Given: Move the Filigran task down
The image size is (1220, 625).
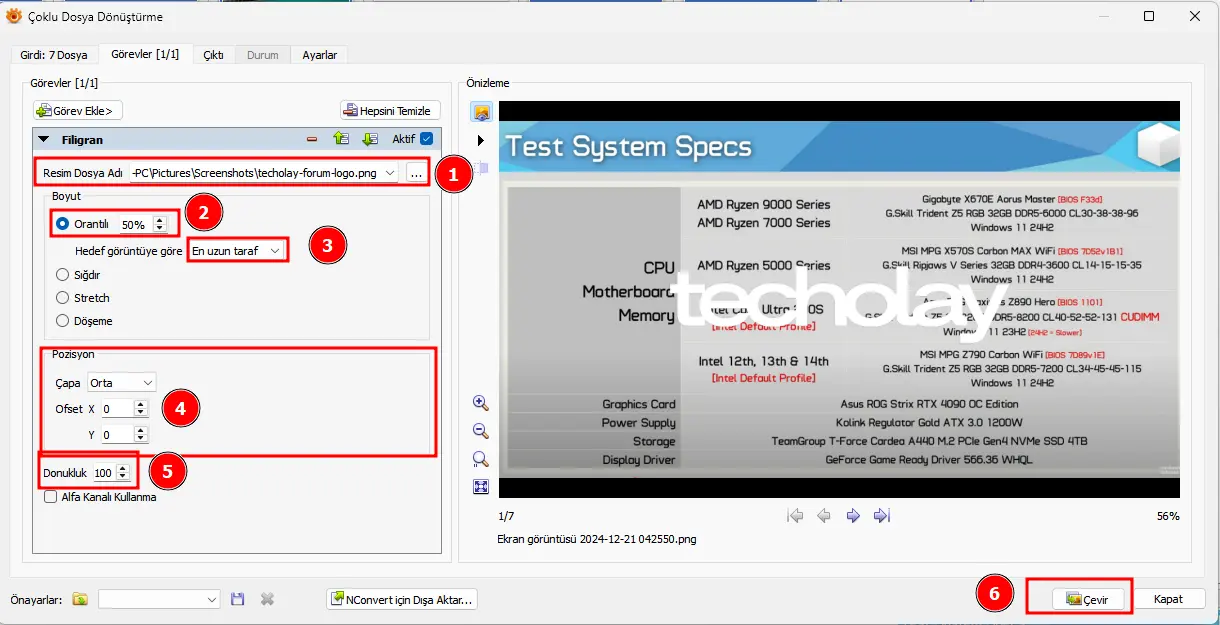Looking at the screenshot, I should tap(369, 140).
